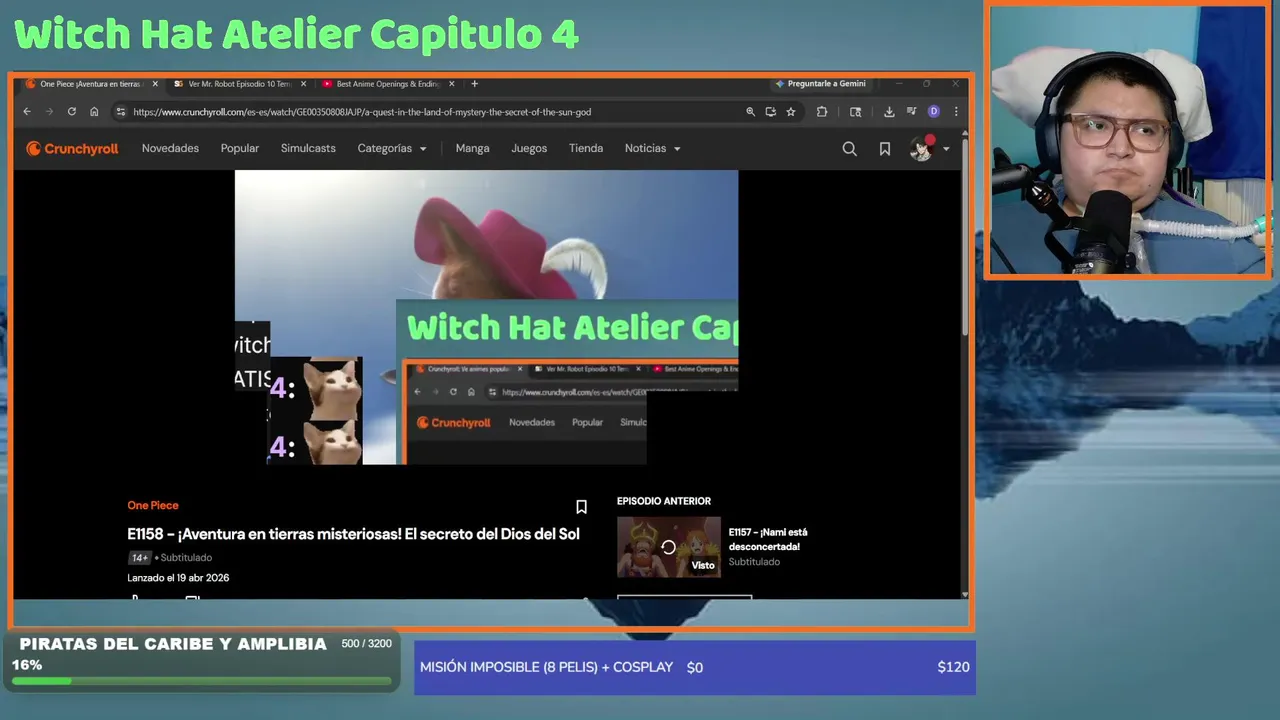The width and height of the screenshot is (1280, 720).
Task: Click the 14+ age rating badge
Action: click(x=139, y=558)
